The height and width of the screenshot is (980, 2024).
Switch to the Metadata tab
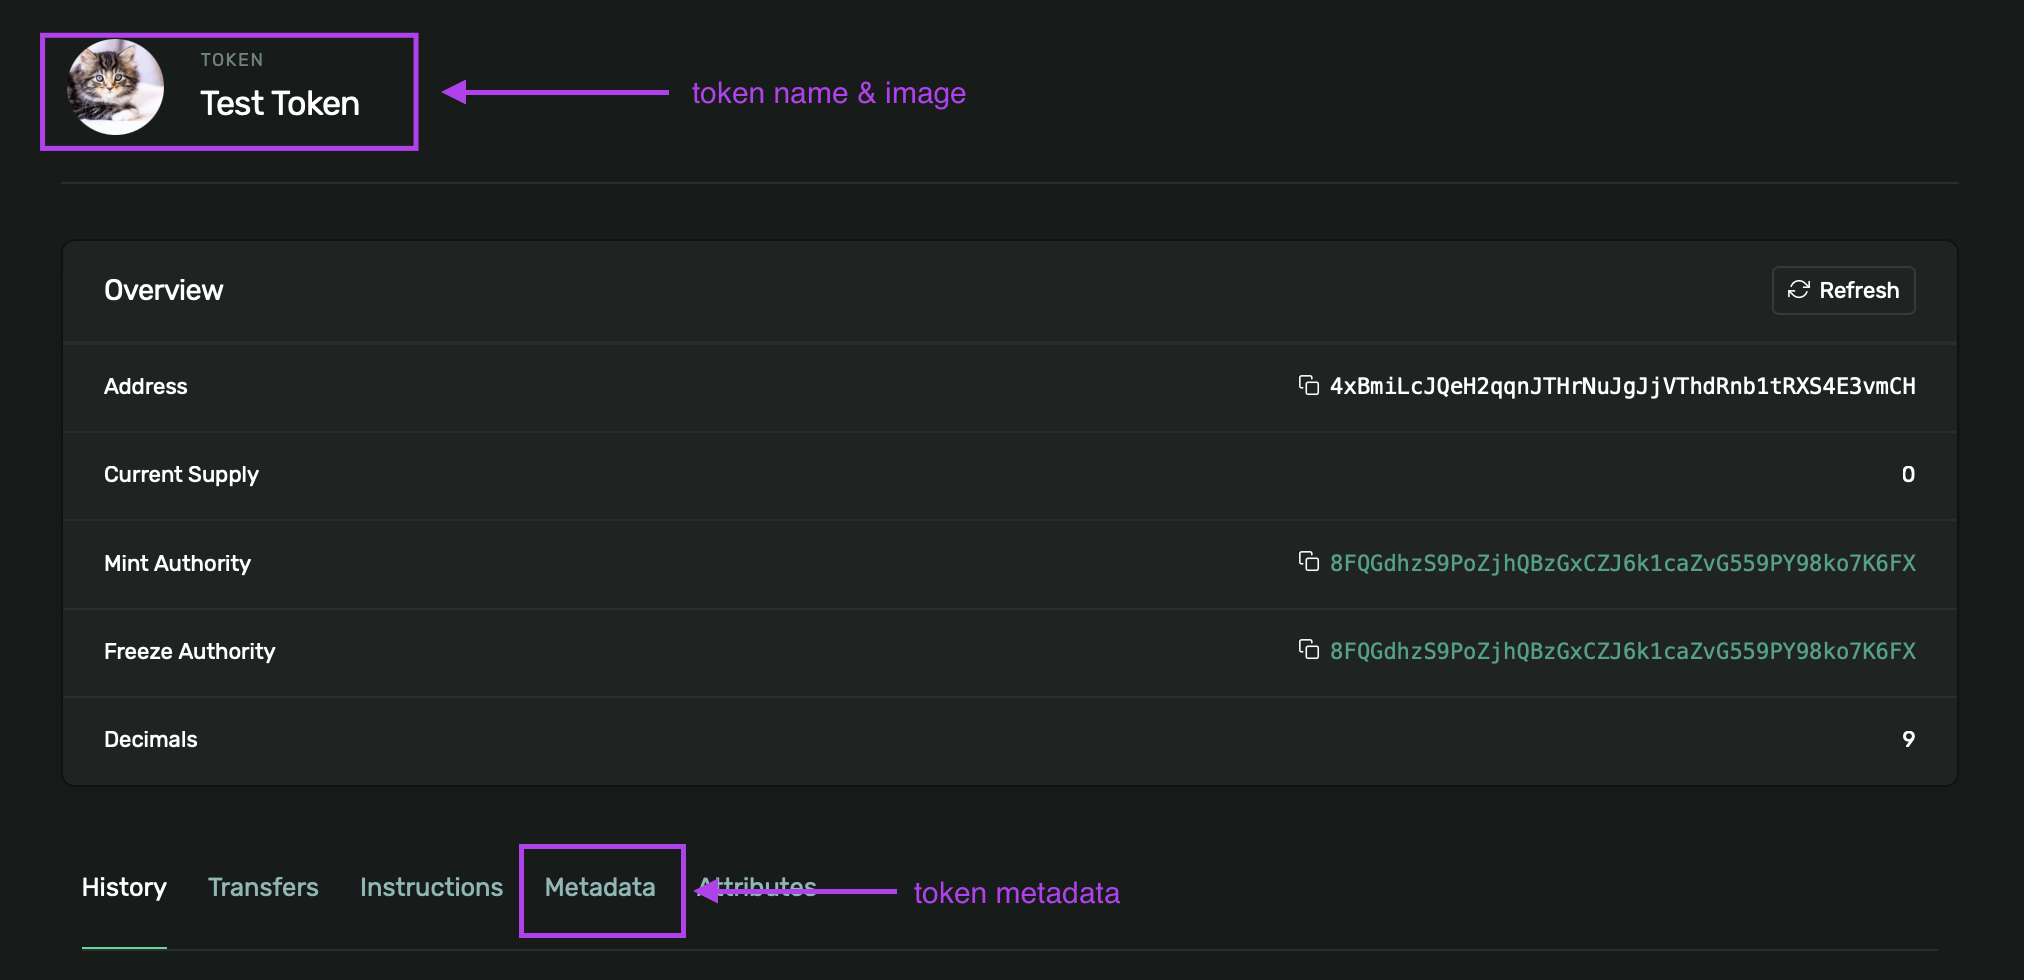click(600, 888)
